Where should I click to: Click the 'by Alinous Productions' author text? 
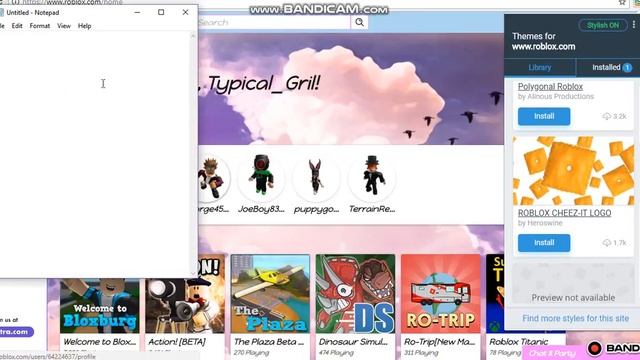tap(556, 97)
